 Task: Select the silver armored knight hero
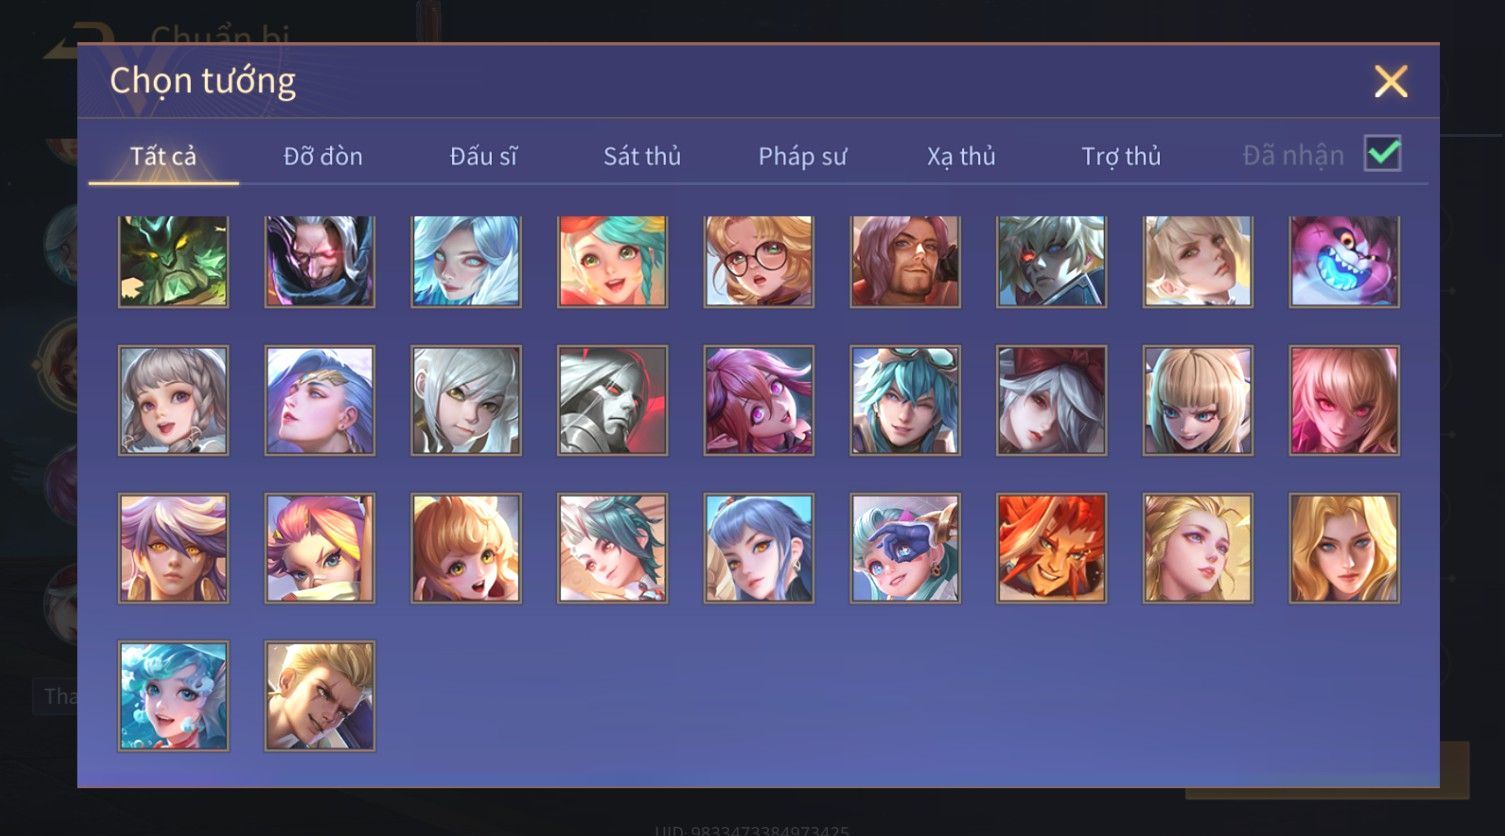point(612,401)
